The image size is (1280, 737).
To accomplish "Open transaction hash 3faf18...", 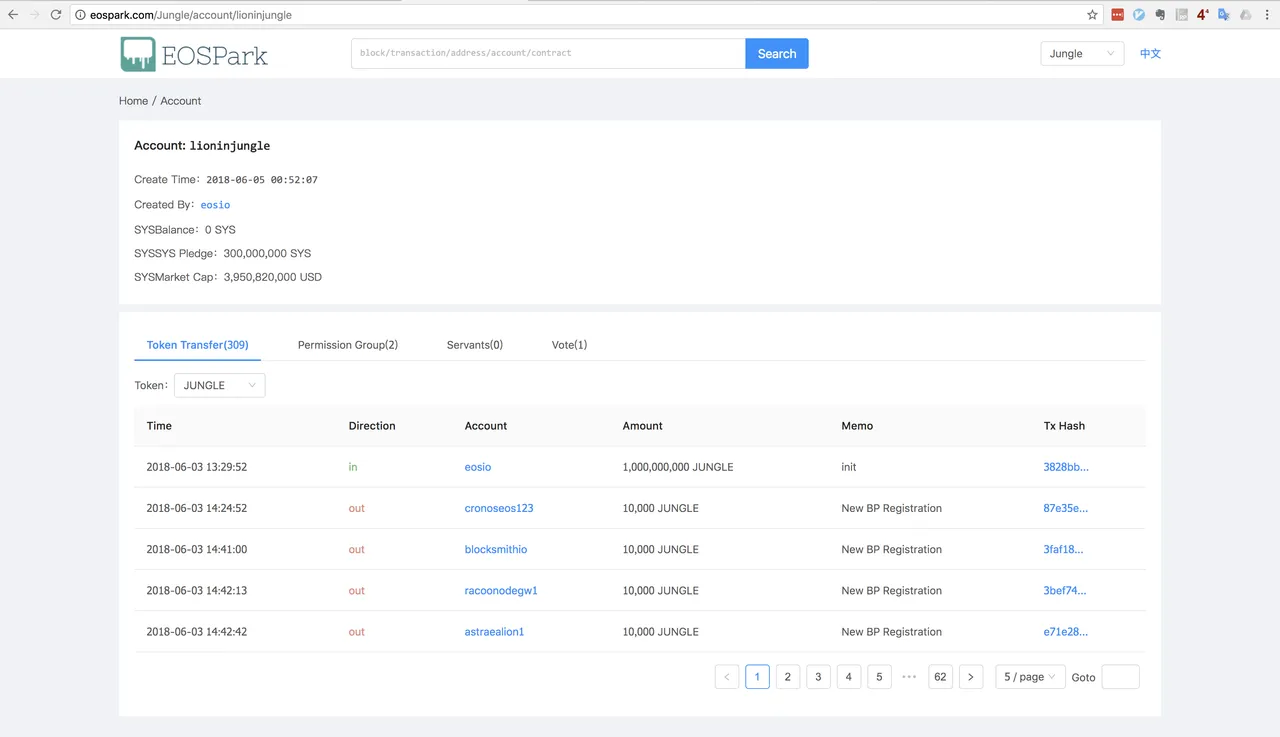I will click(1063, 549).
